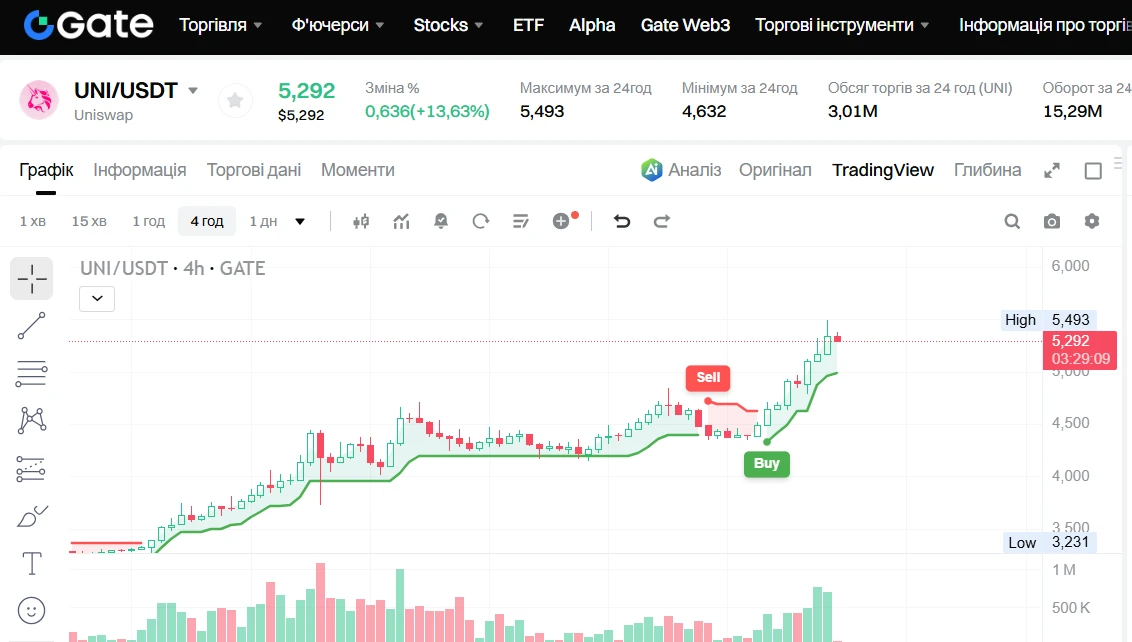
Task: Open the Ф'ючерси menu
Action: [337, 25]
